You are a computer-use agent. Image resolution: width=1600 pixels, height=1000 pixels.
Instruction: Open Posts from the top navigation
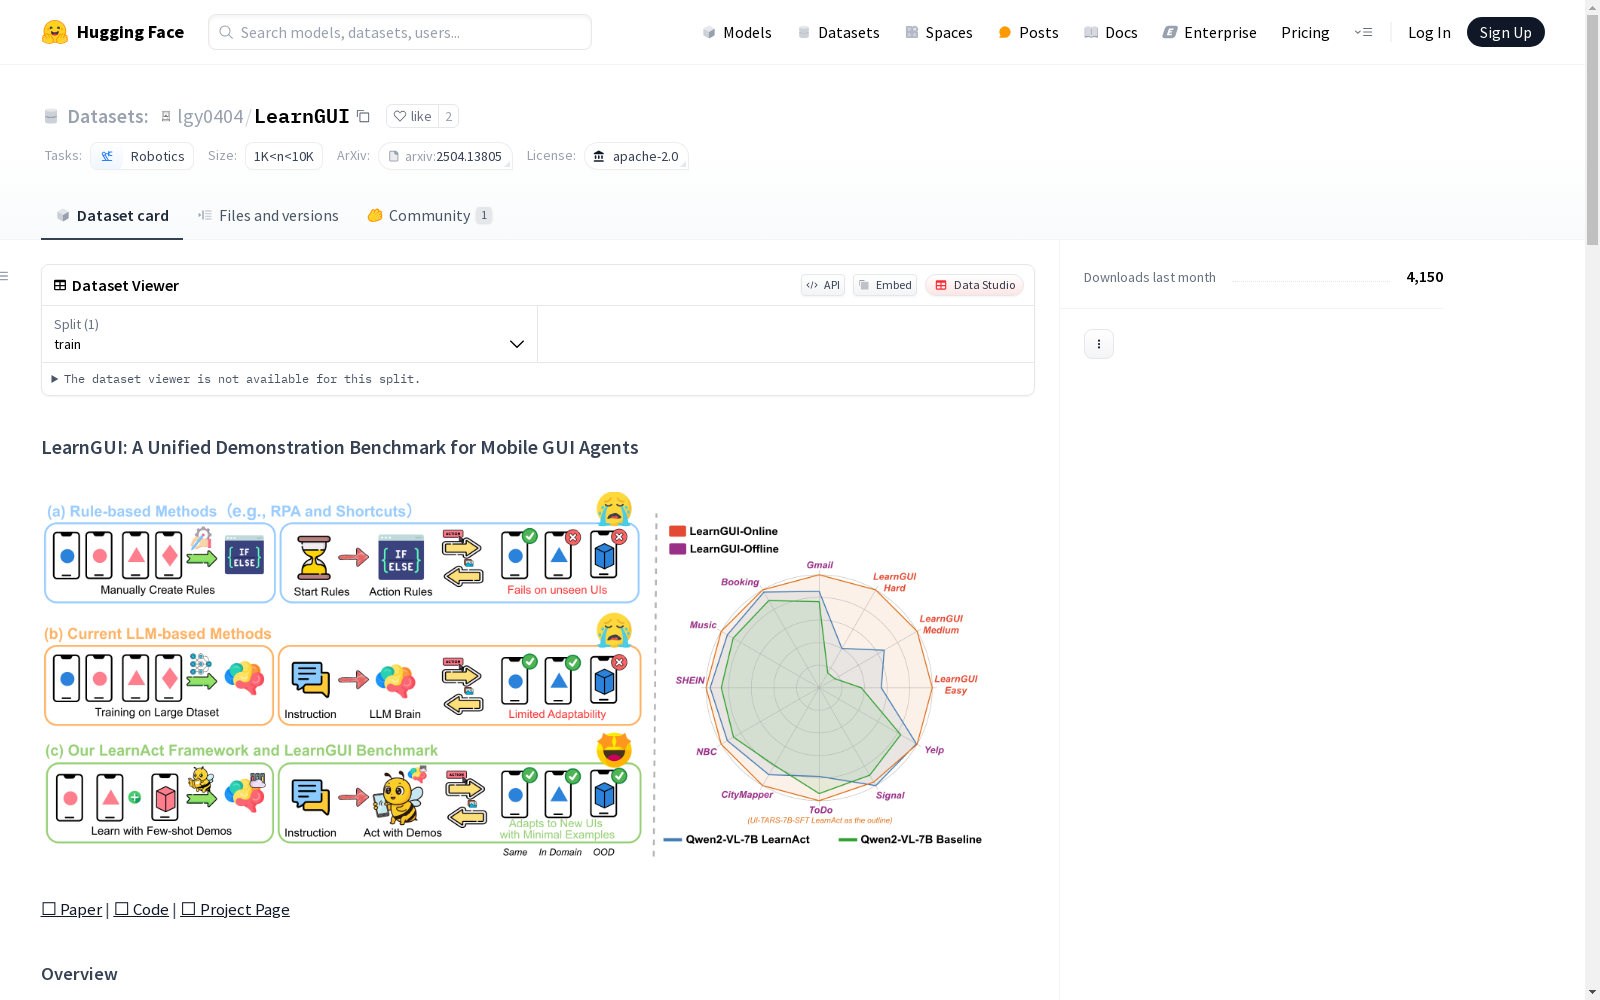click(x=1028, y=32)
